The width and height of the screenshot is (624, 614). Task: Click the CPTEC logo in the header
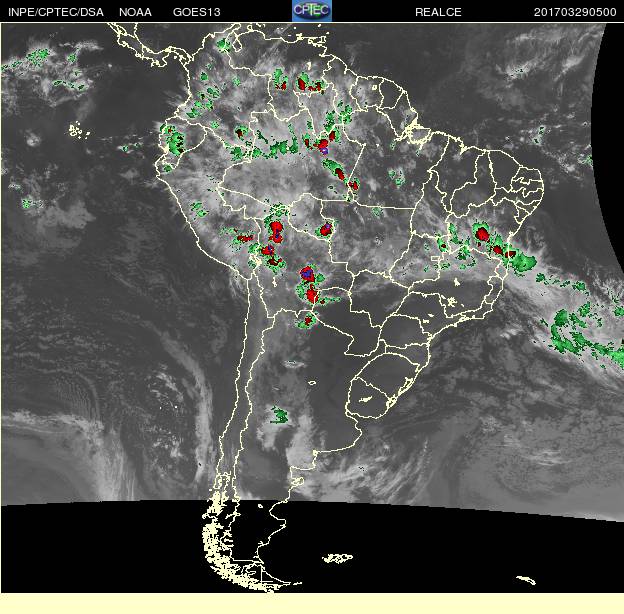[x=312, y=11]
